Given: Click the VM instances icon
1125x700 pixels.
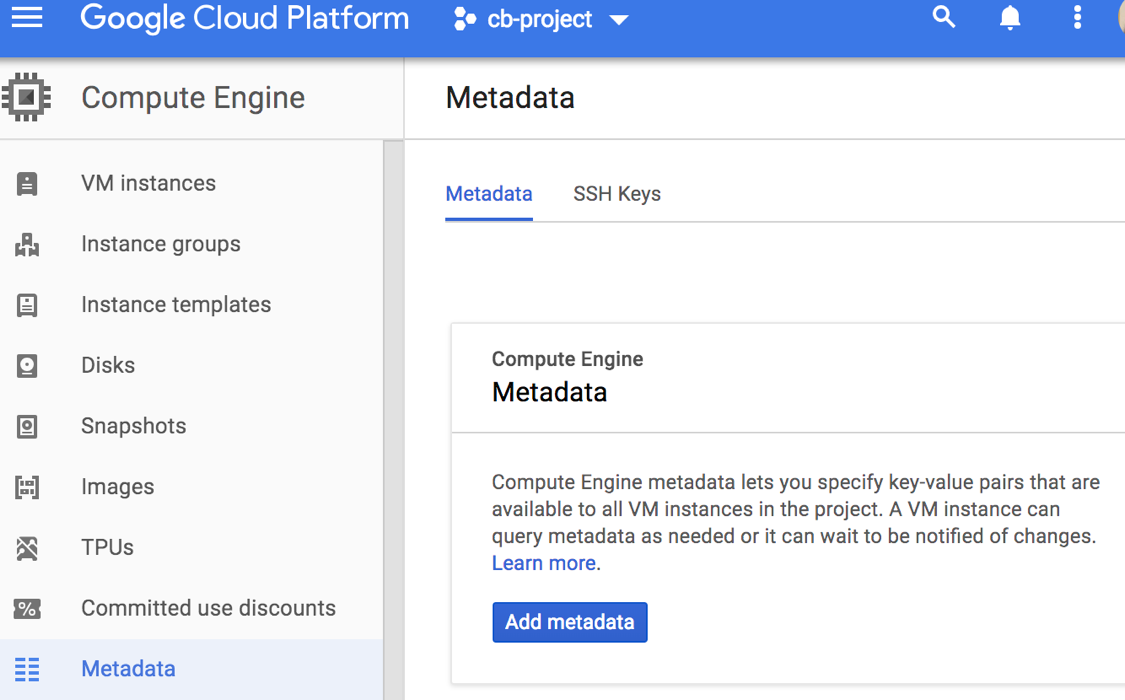Looking at the screenshot, I should [x=27, y=184].
